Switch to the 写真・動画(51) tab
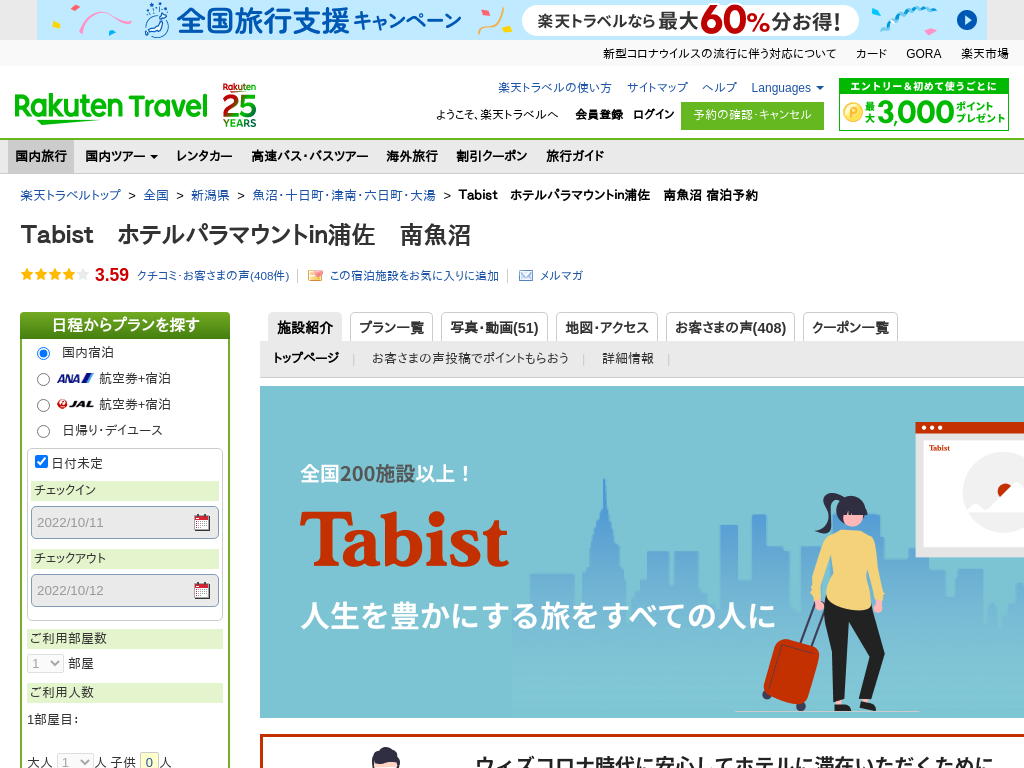The width and height of the screenshot is (1024, 768). (x=494, y=327)
